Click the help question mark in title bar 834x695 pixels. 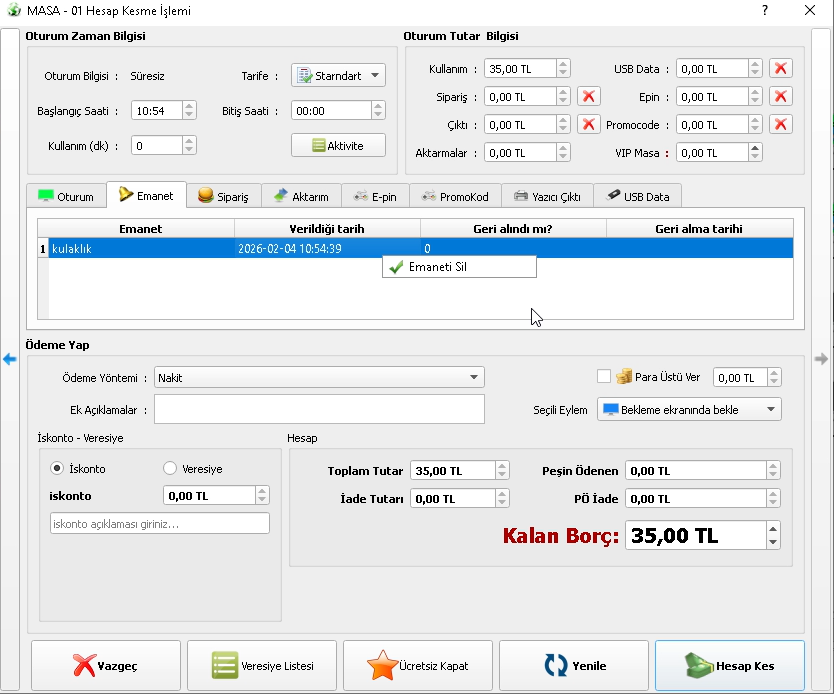765,11
